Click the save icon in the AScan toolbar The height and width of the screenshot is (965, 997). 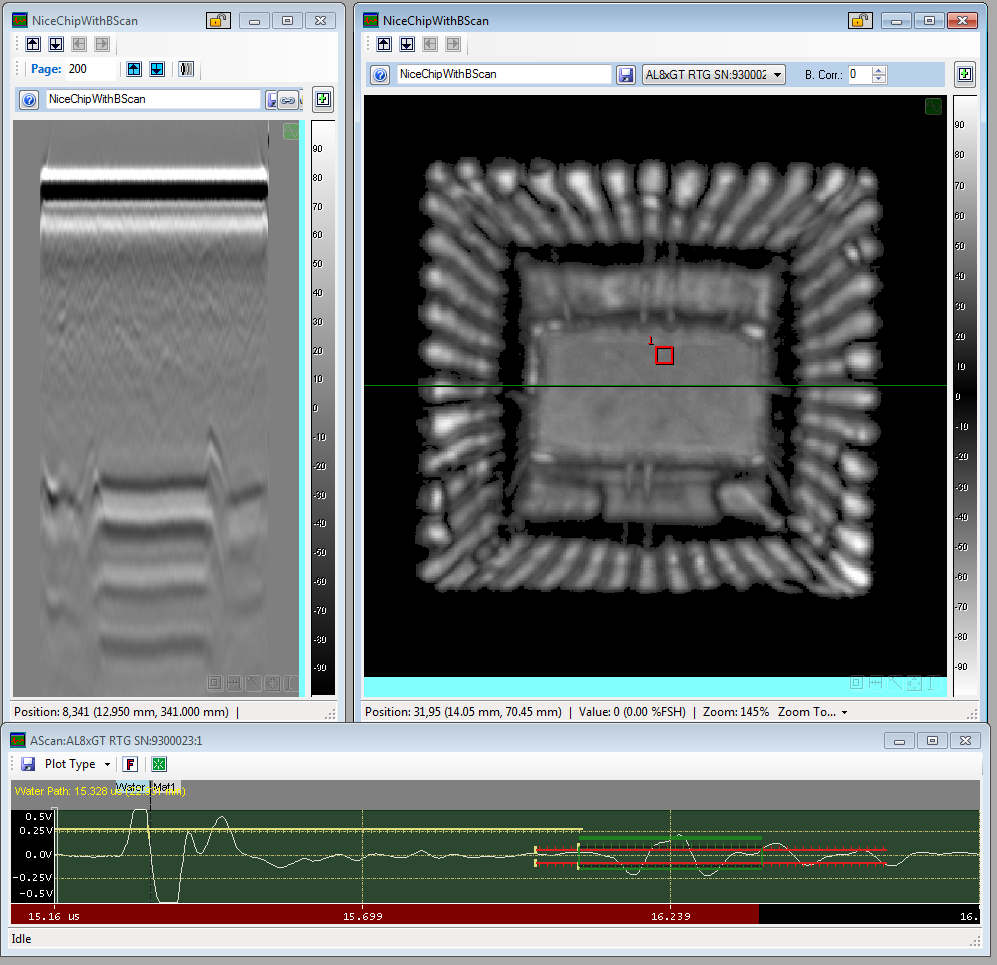(28, 764)
